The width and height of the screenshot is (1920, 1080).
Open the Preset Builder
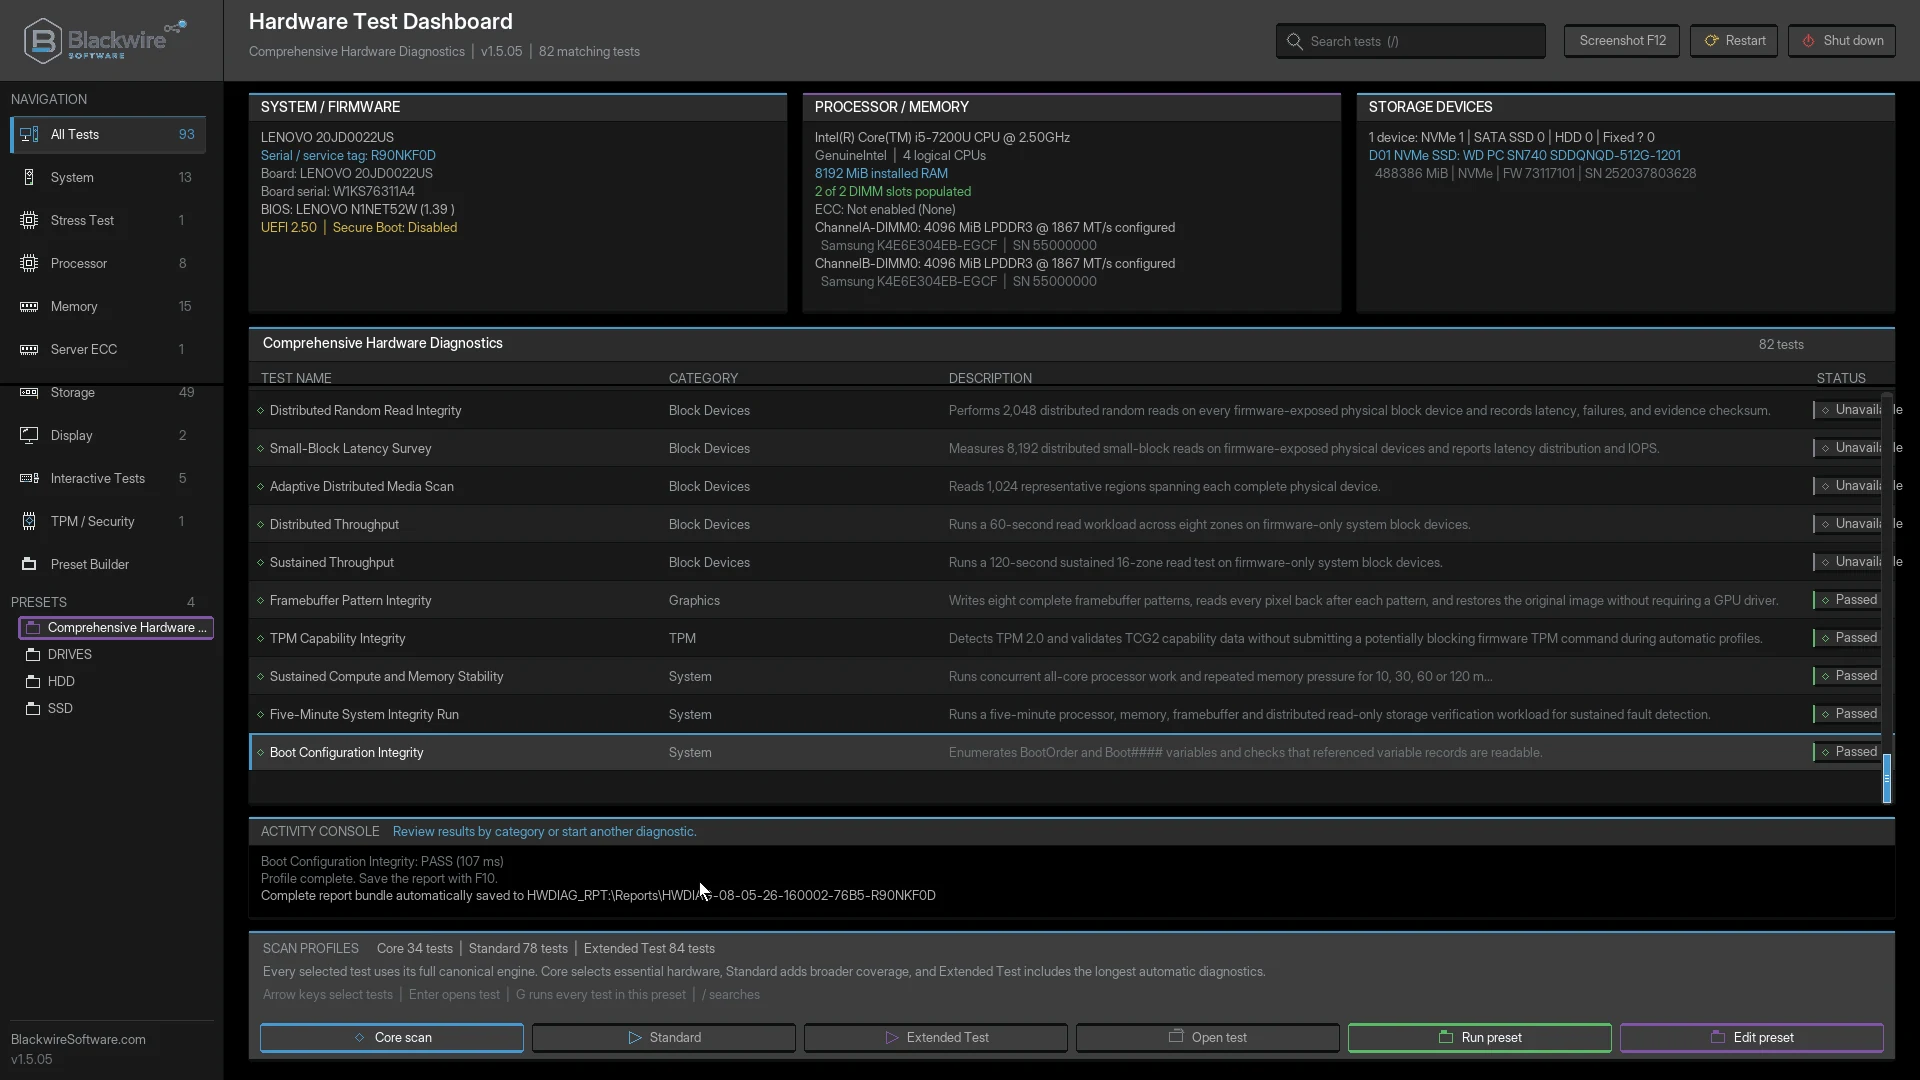pyautogui.click(x=108, y=565)
